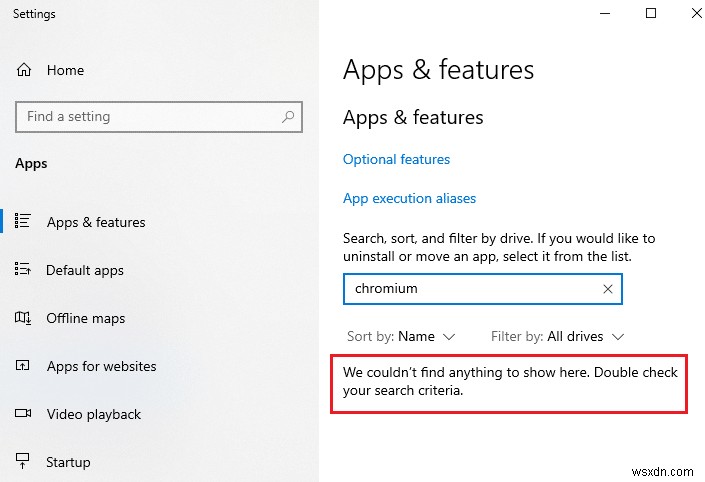
Task: Click the app search box containing chromium
Action: [x=470, y=289]
